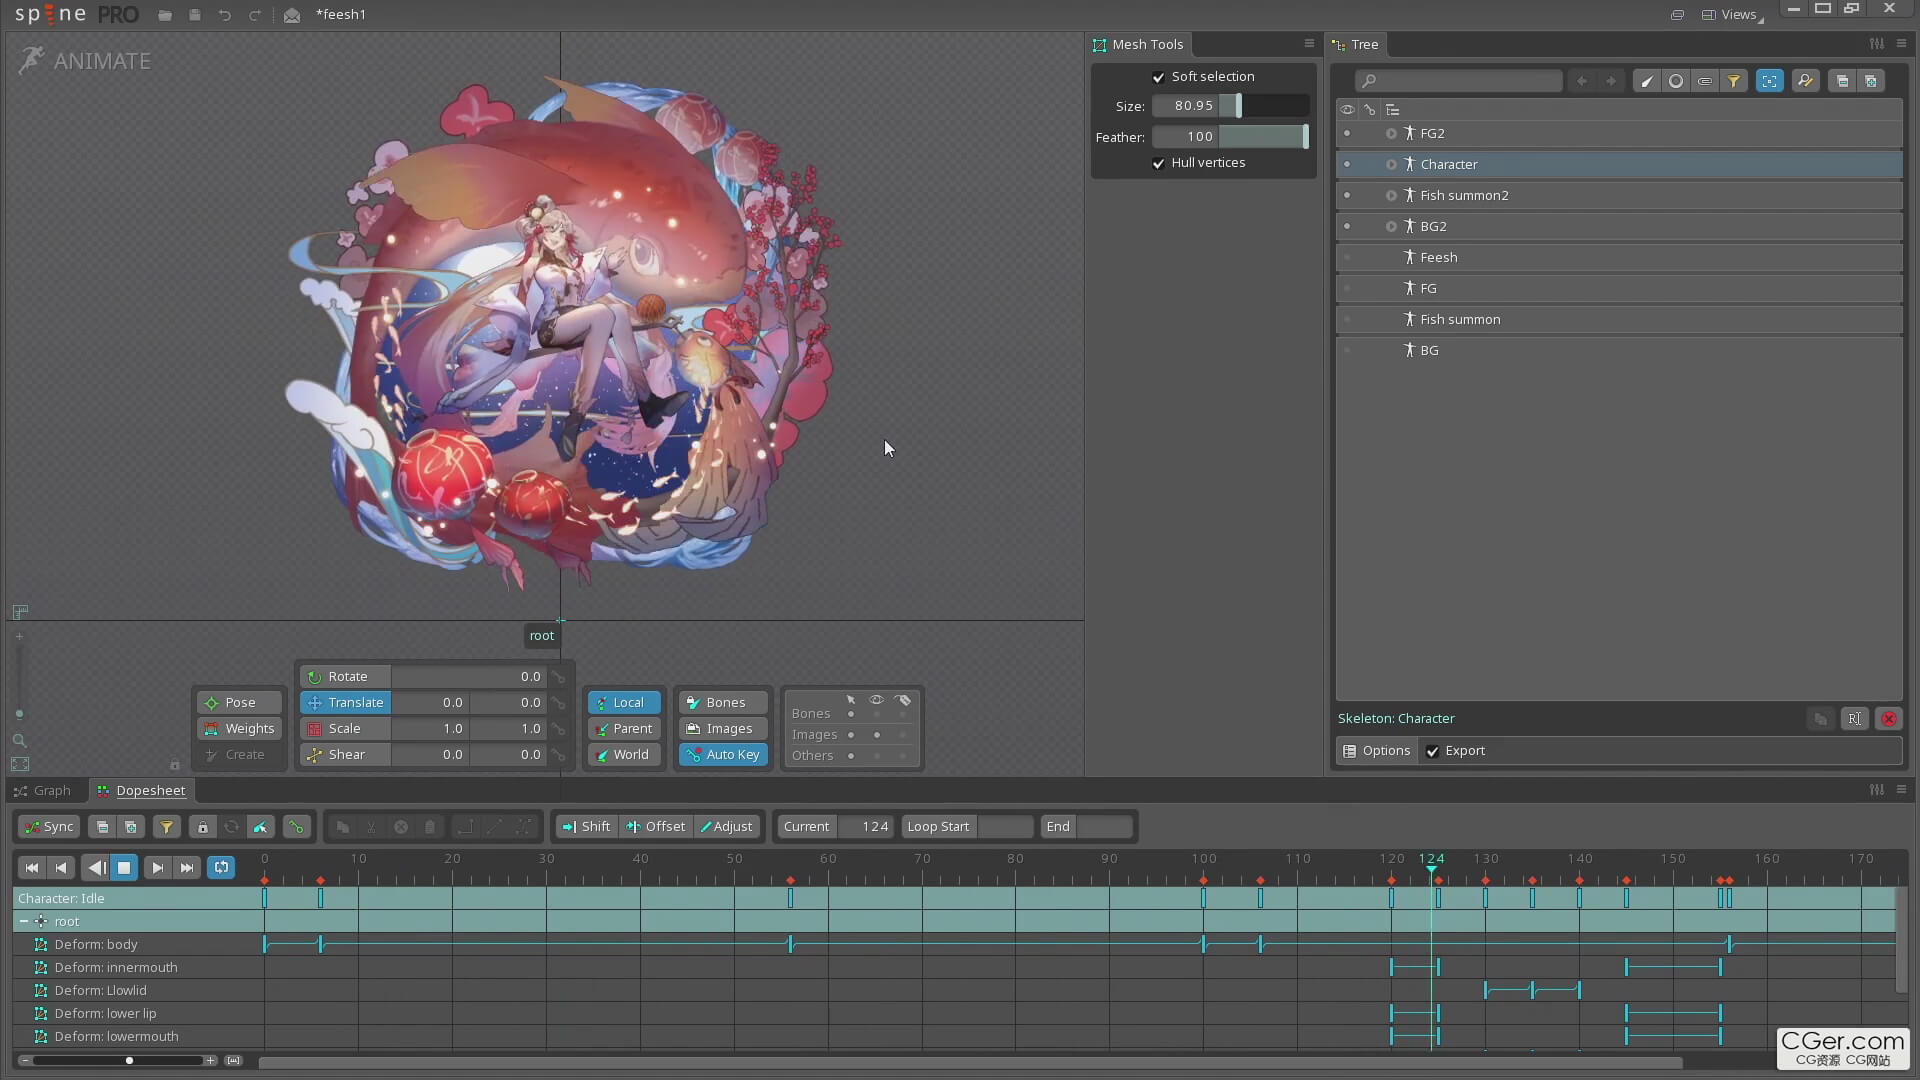Toggle visibility dot for Fish summon2
Image resolution: width=1920 pixels, height=1080 pixels.
click(1347, 196)
